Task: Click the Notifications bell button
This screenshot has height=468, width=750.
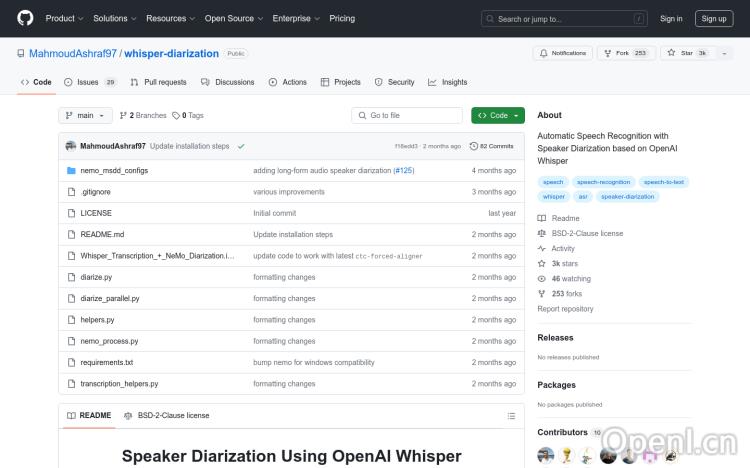Action: tap(563, 53)
